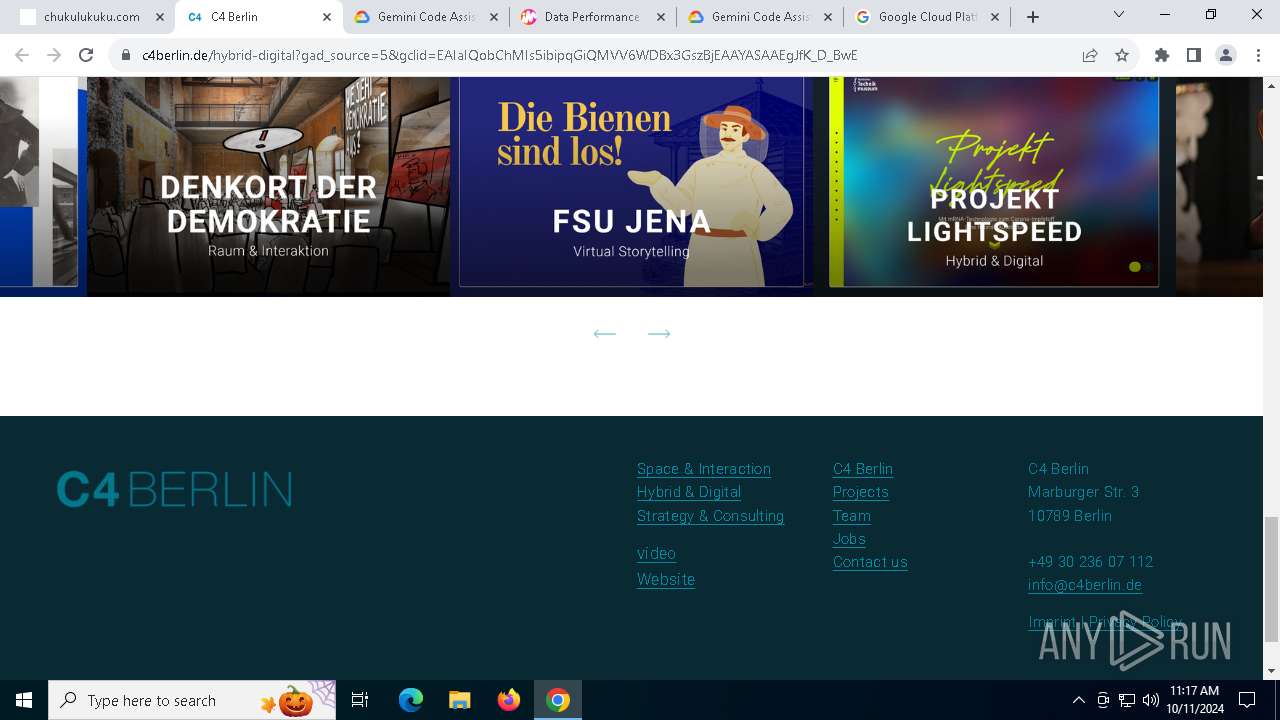Switch to the Data Performance tab
This screenshot has width=1280, height=720.
click(x=592, y=17)
